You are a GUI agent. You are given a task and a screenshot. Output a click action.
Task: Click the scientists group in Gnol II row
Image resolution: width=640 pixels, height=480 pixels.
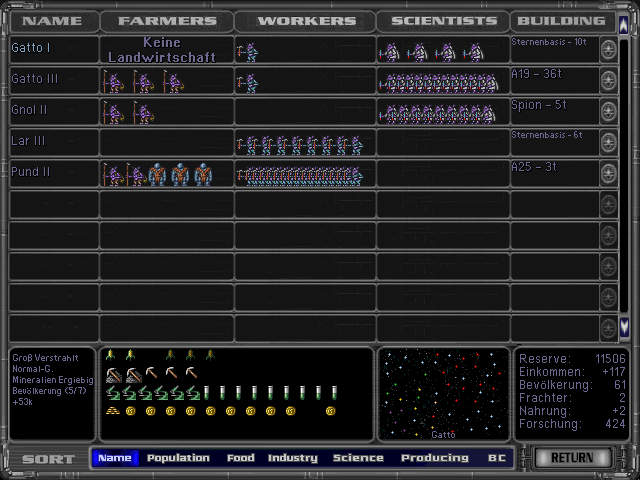[438, 113]
